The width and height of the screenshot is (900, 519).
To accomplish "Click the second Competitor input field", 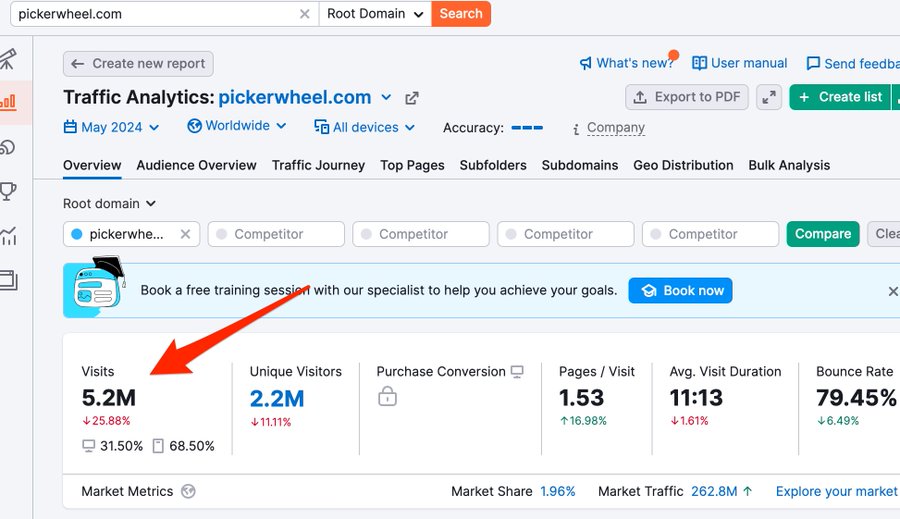I will [421, 234].
